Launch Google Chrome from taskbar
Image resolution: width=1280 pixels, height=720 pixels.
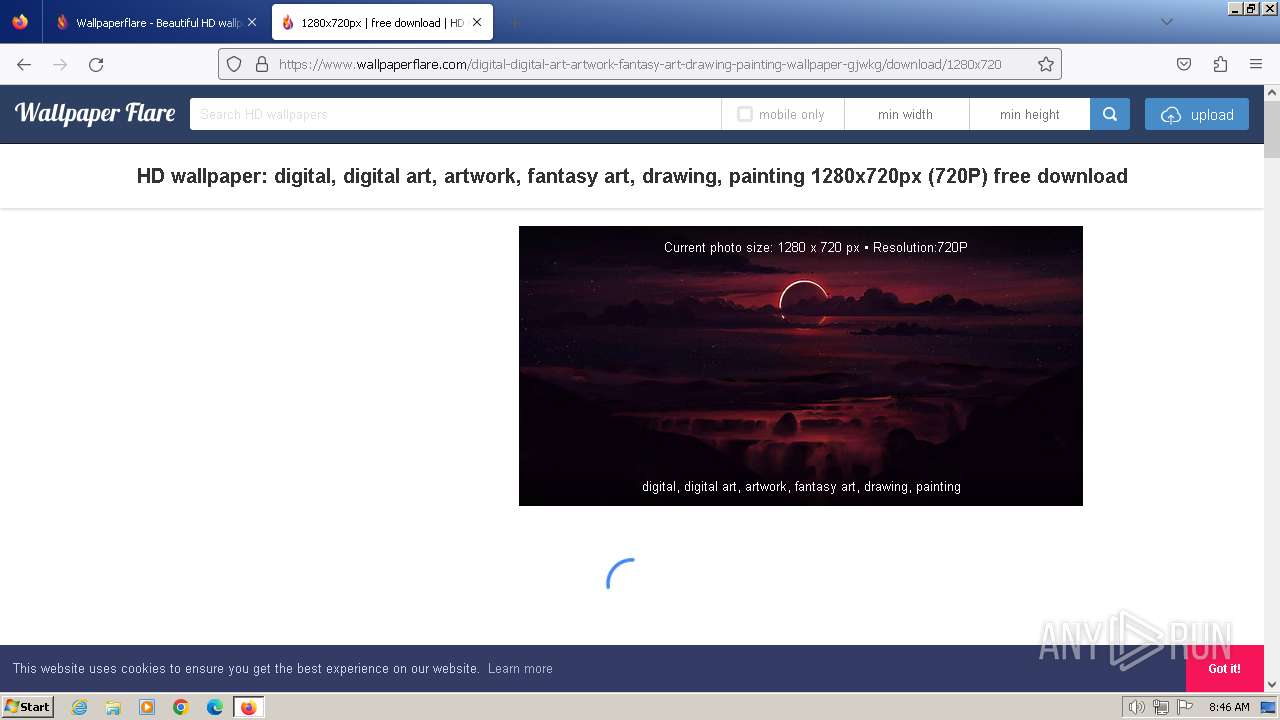click(181, 707)
